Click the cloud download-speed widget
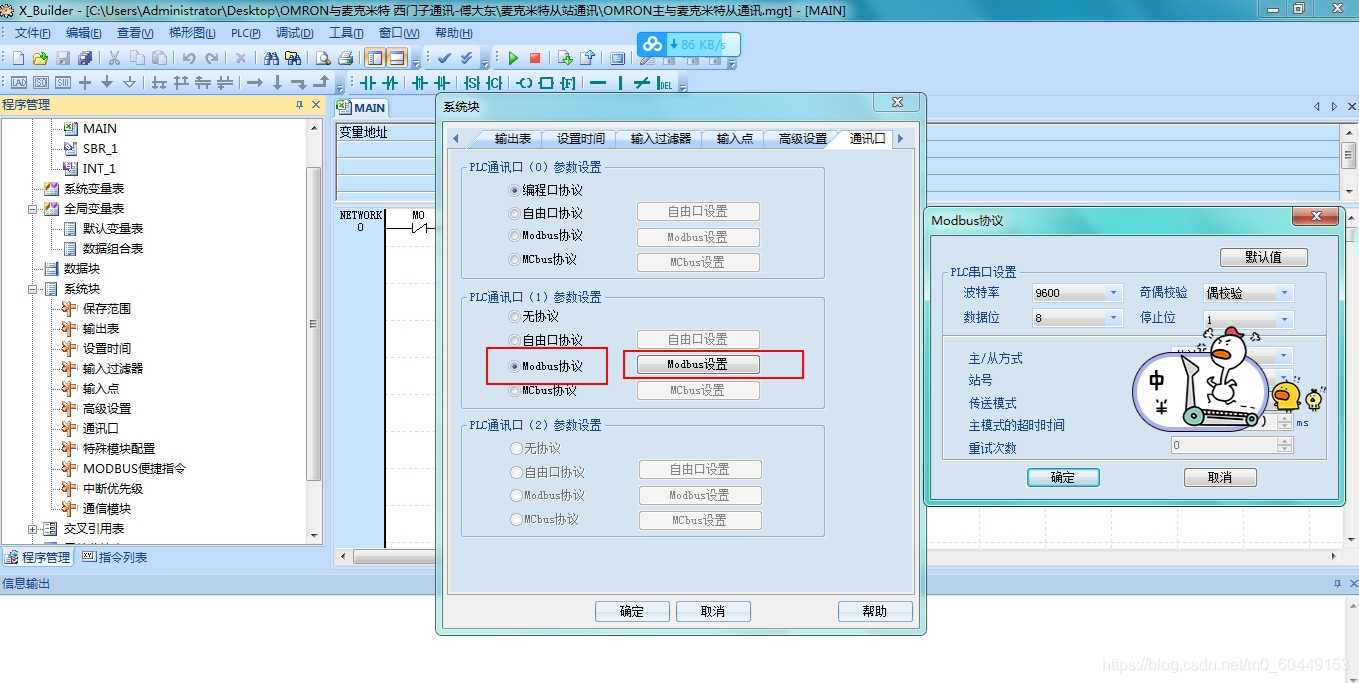The width and height of the screenshot is (1359, 683). pos(689,45)
